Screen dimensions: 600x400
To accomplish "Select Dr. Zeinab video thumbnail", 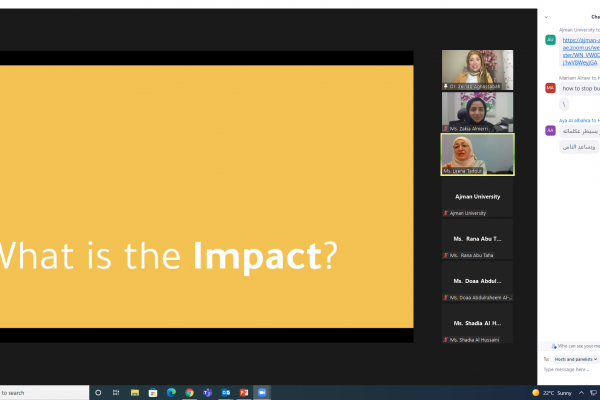I will tap(478, 70).
